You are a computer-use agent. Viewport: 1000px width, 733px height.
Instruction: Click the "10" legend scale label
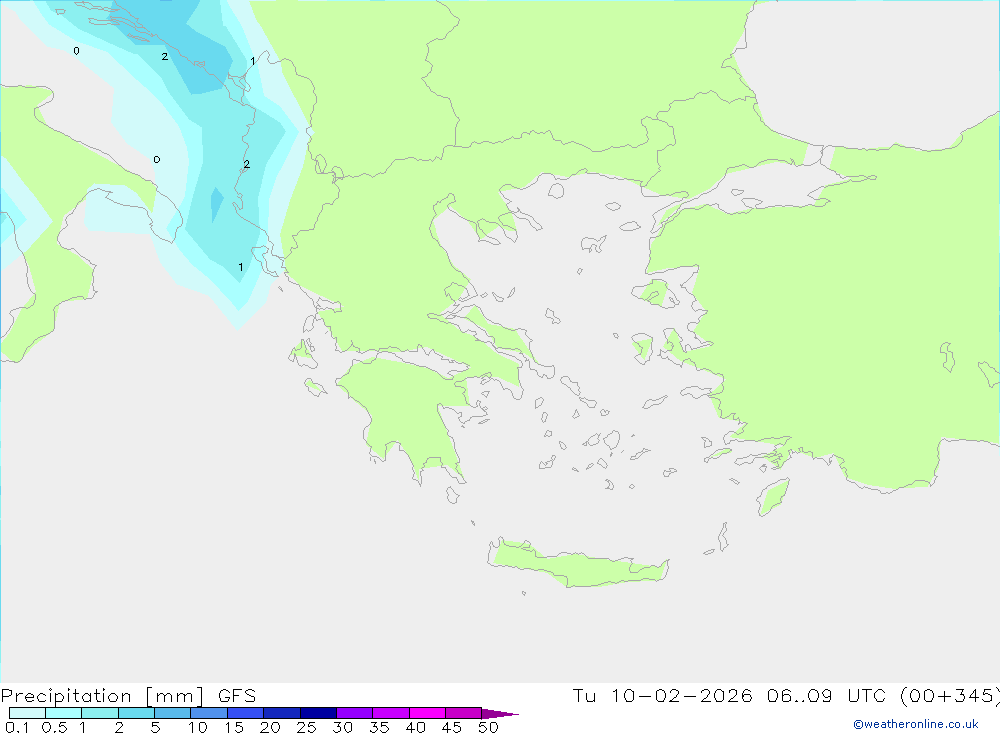(x=198, y=727)
